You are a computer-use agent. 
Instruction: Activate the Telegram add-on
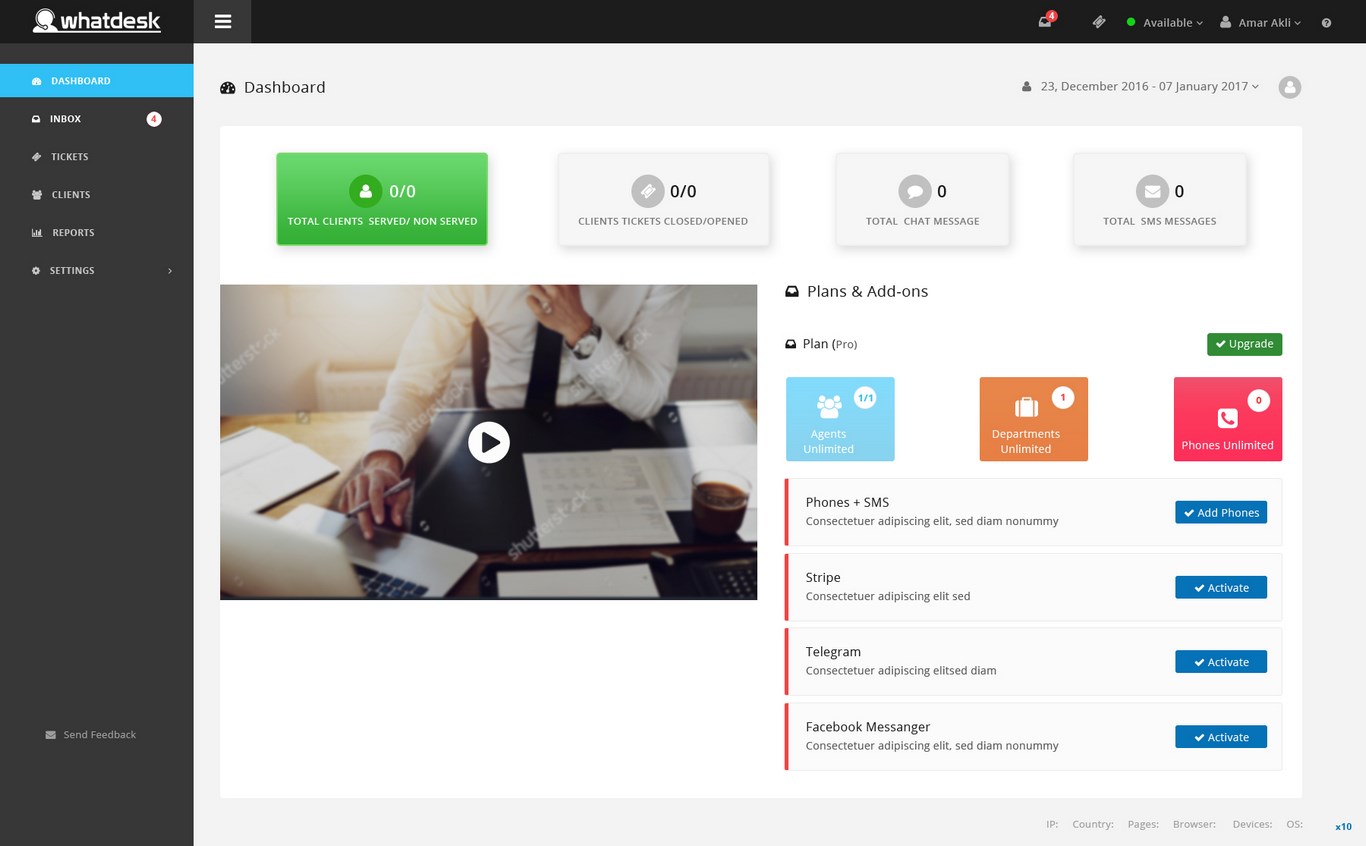coord(1220,662)
